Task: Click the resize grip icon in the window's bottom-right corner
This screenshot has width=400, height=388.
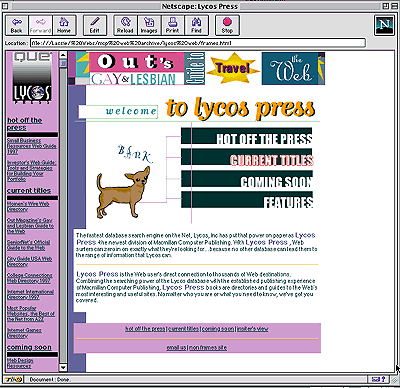Action: (394, 380)
